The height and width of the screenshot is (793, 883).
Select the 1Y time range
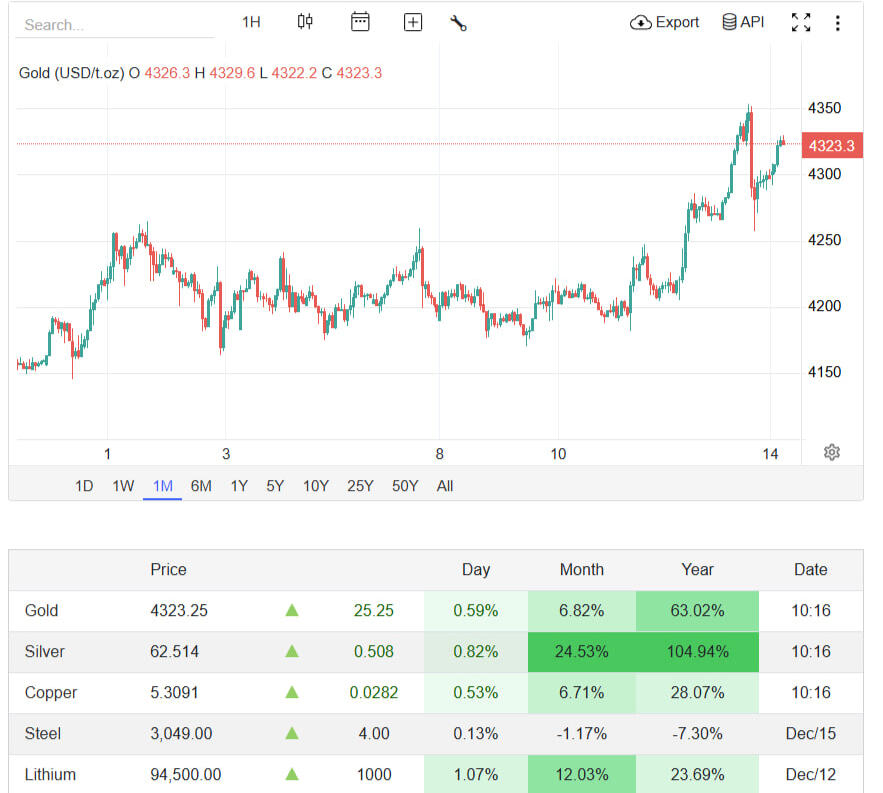(x=239, y=486)
